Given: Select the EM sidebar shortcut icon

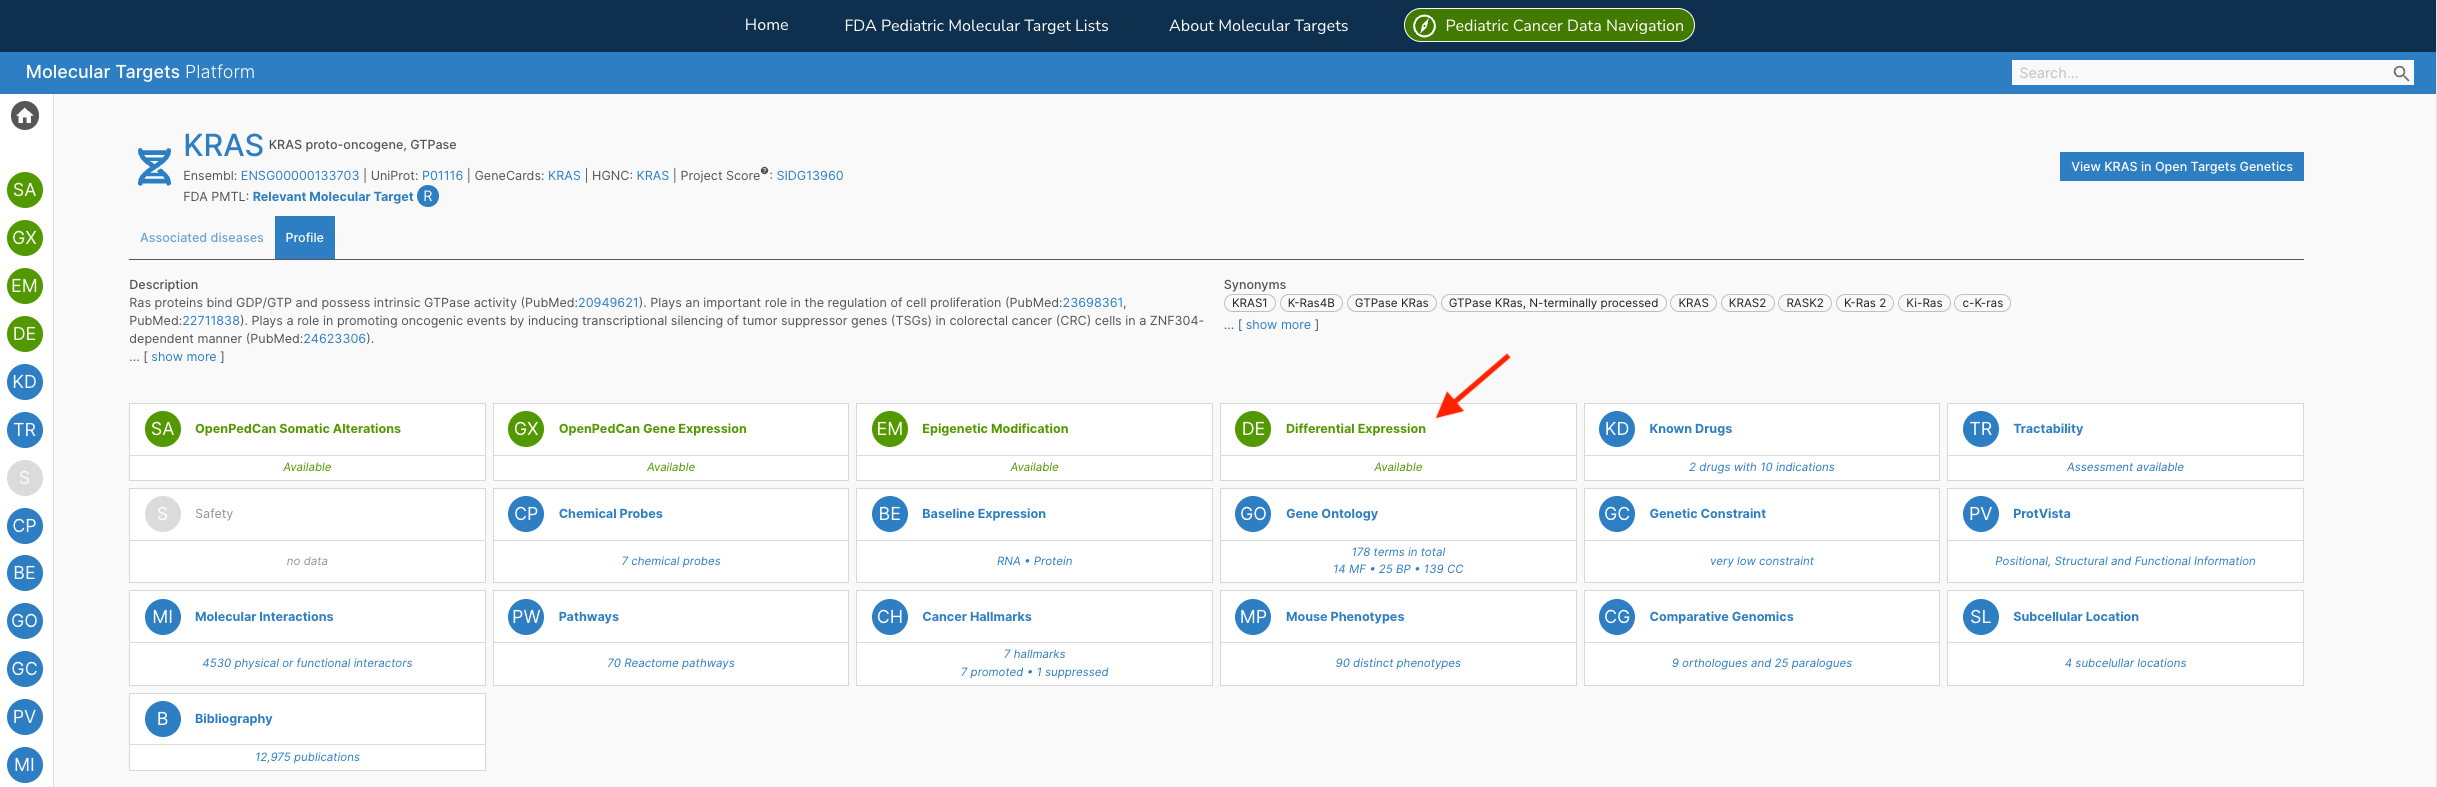Looking at the screenshot, I should tap(25, 286).
